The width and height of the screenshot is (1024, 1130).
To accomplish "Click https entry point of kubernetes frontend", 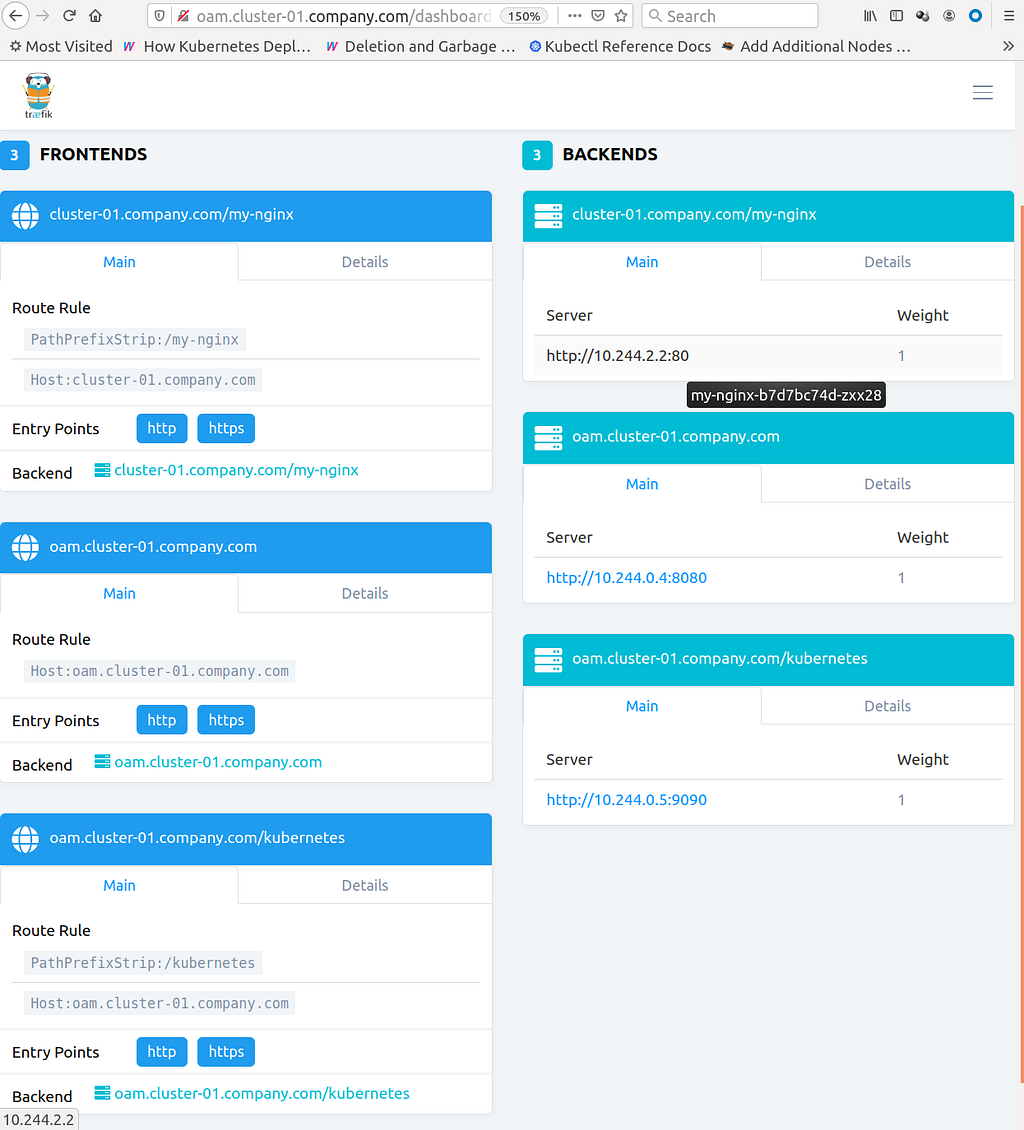I will [226, 1051].
